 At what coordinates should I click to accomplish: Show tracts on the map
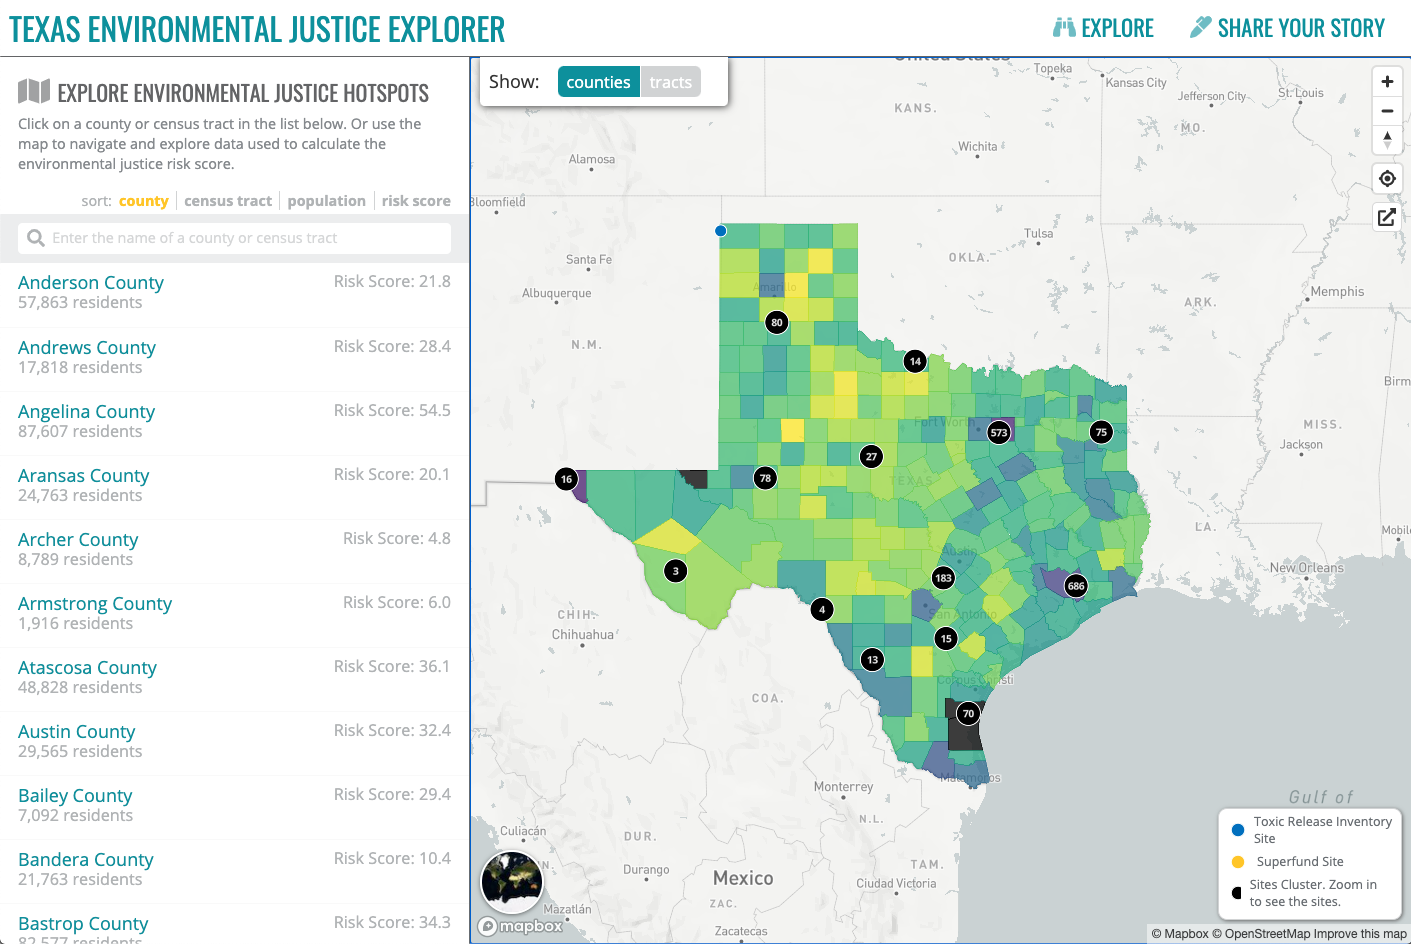pyautogui.click(x=670, y=82)
